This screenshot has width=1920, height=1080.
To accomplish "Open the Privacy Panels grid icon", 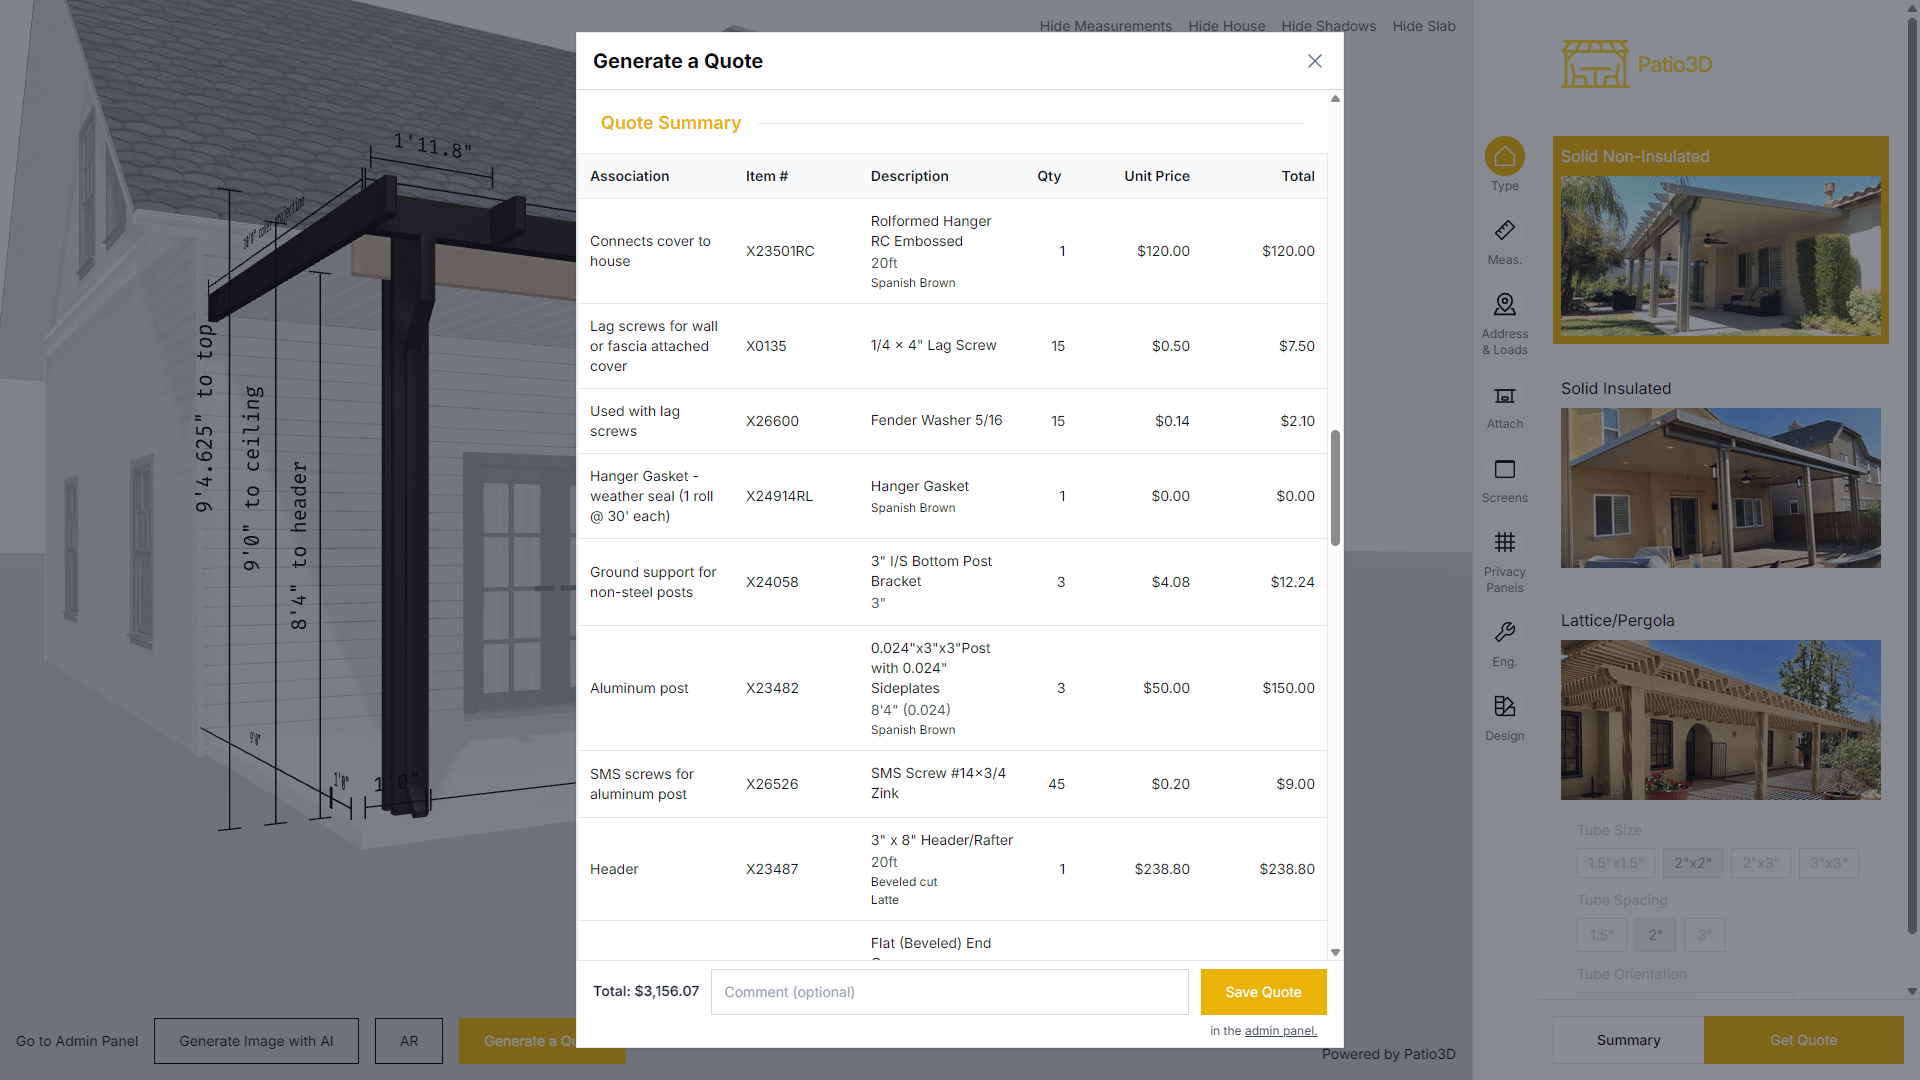I will pyautogui.click(x=1504, y=543).
